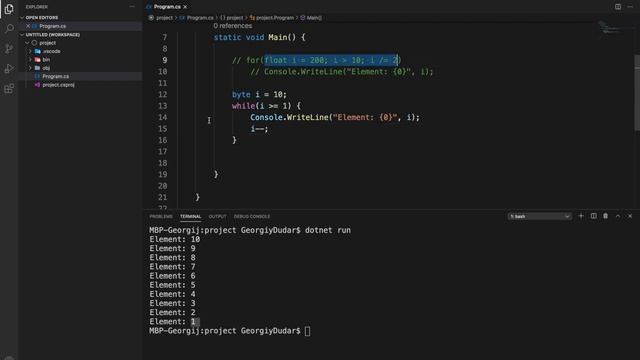This screenshot has width=640, height=360.
Task: Click the uncommented Console.WriteLine on line 14
Action: (x=335, y=118)
